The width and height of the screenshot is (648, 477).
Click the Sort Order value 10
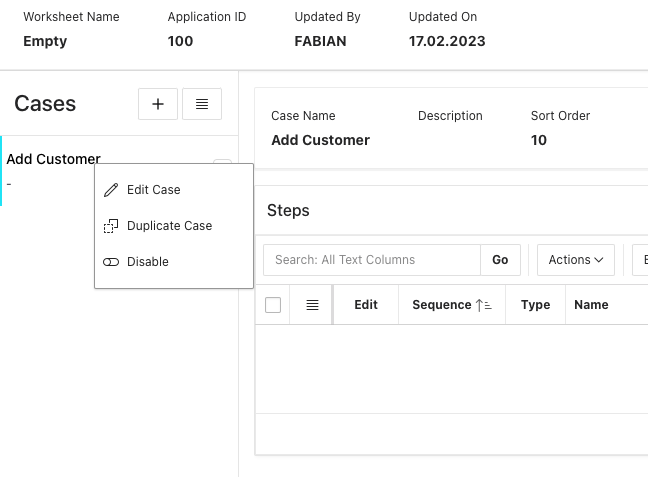(x=538, y=140)
